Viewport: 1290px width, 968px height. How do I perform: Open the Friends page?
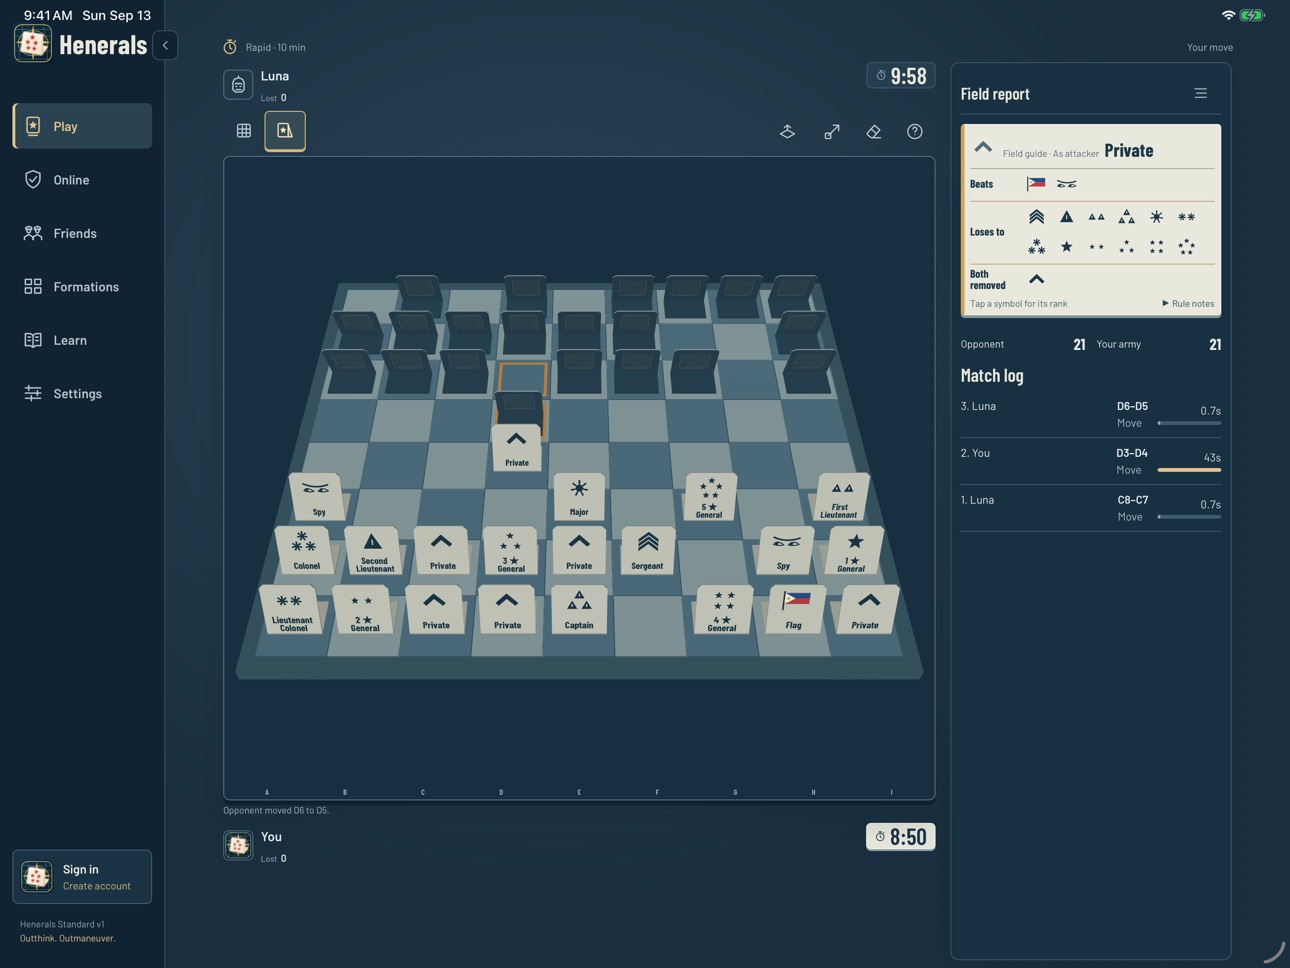[82, 233]
